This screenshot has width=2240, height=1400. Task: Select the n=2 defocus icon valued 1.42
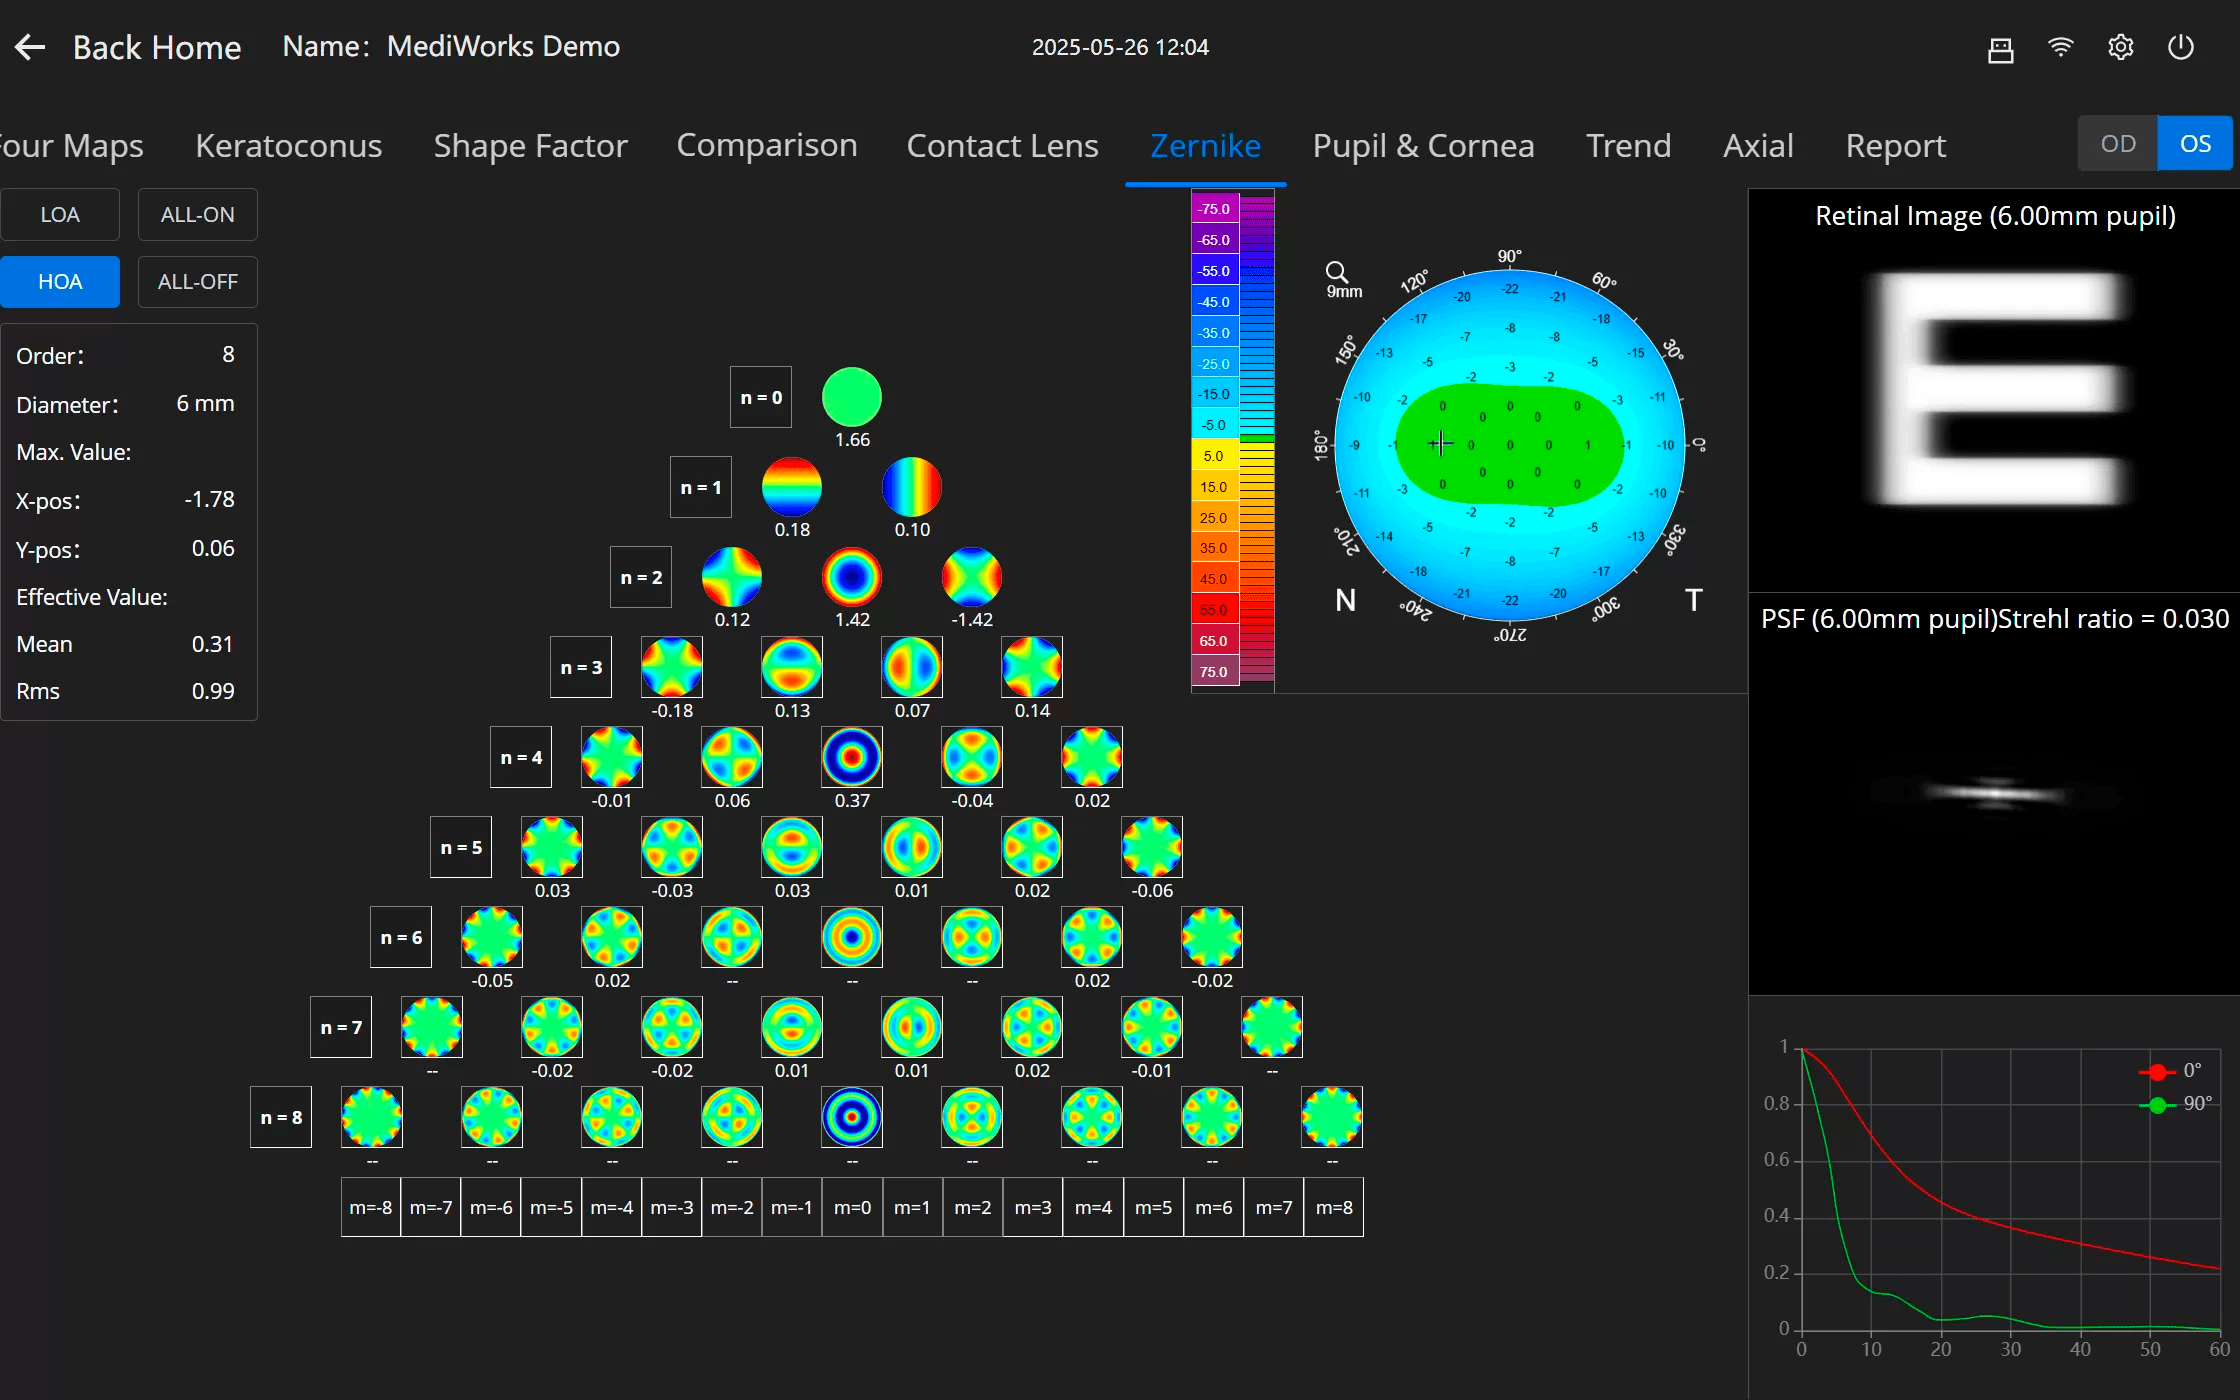click(851, 577)
